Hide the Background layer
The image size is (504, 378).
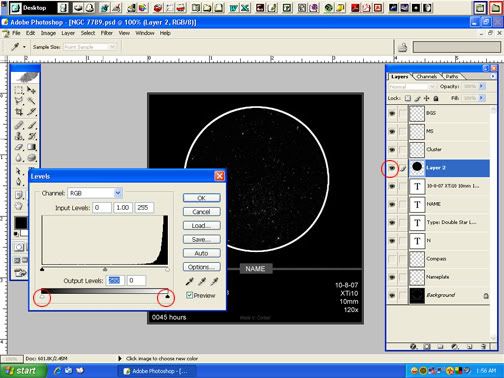pyautogui.click(x=392, y=295)
